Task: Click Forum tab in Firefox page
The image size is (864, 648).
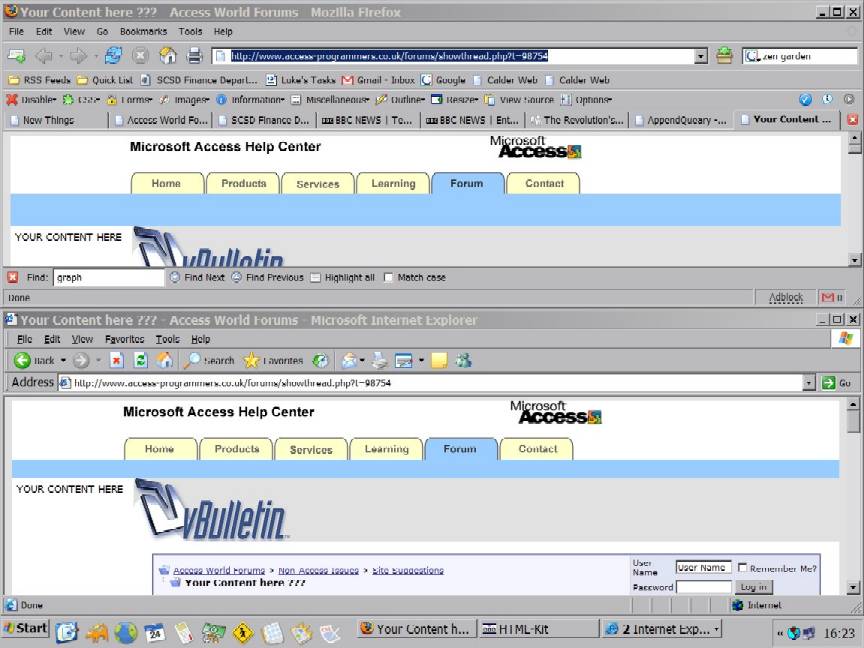Action: click(x=467, y=183)
